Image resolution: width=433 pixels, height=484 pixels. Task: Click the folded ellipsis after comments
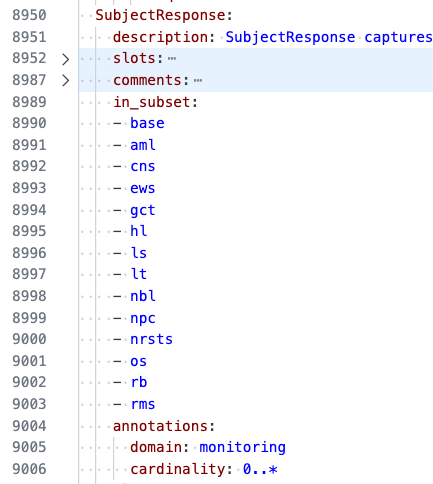pyautogui.click(x=198, y=81)
